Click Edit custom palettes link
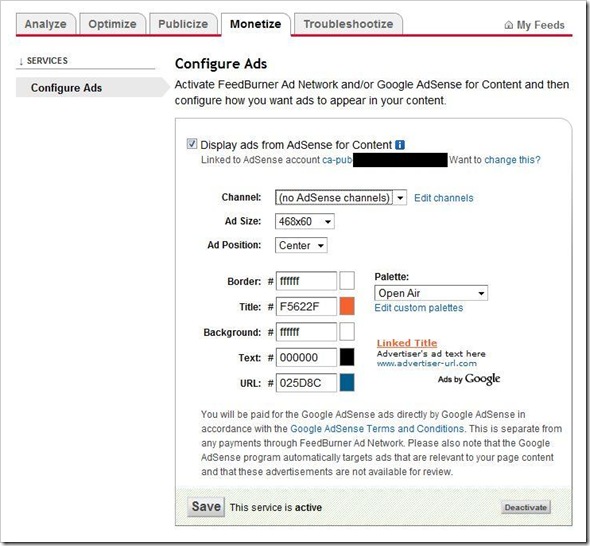Image resolution: width=590 pixels, height=546 pixels. point(418,308)
